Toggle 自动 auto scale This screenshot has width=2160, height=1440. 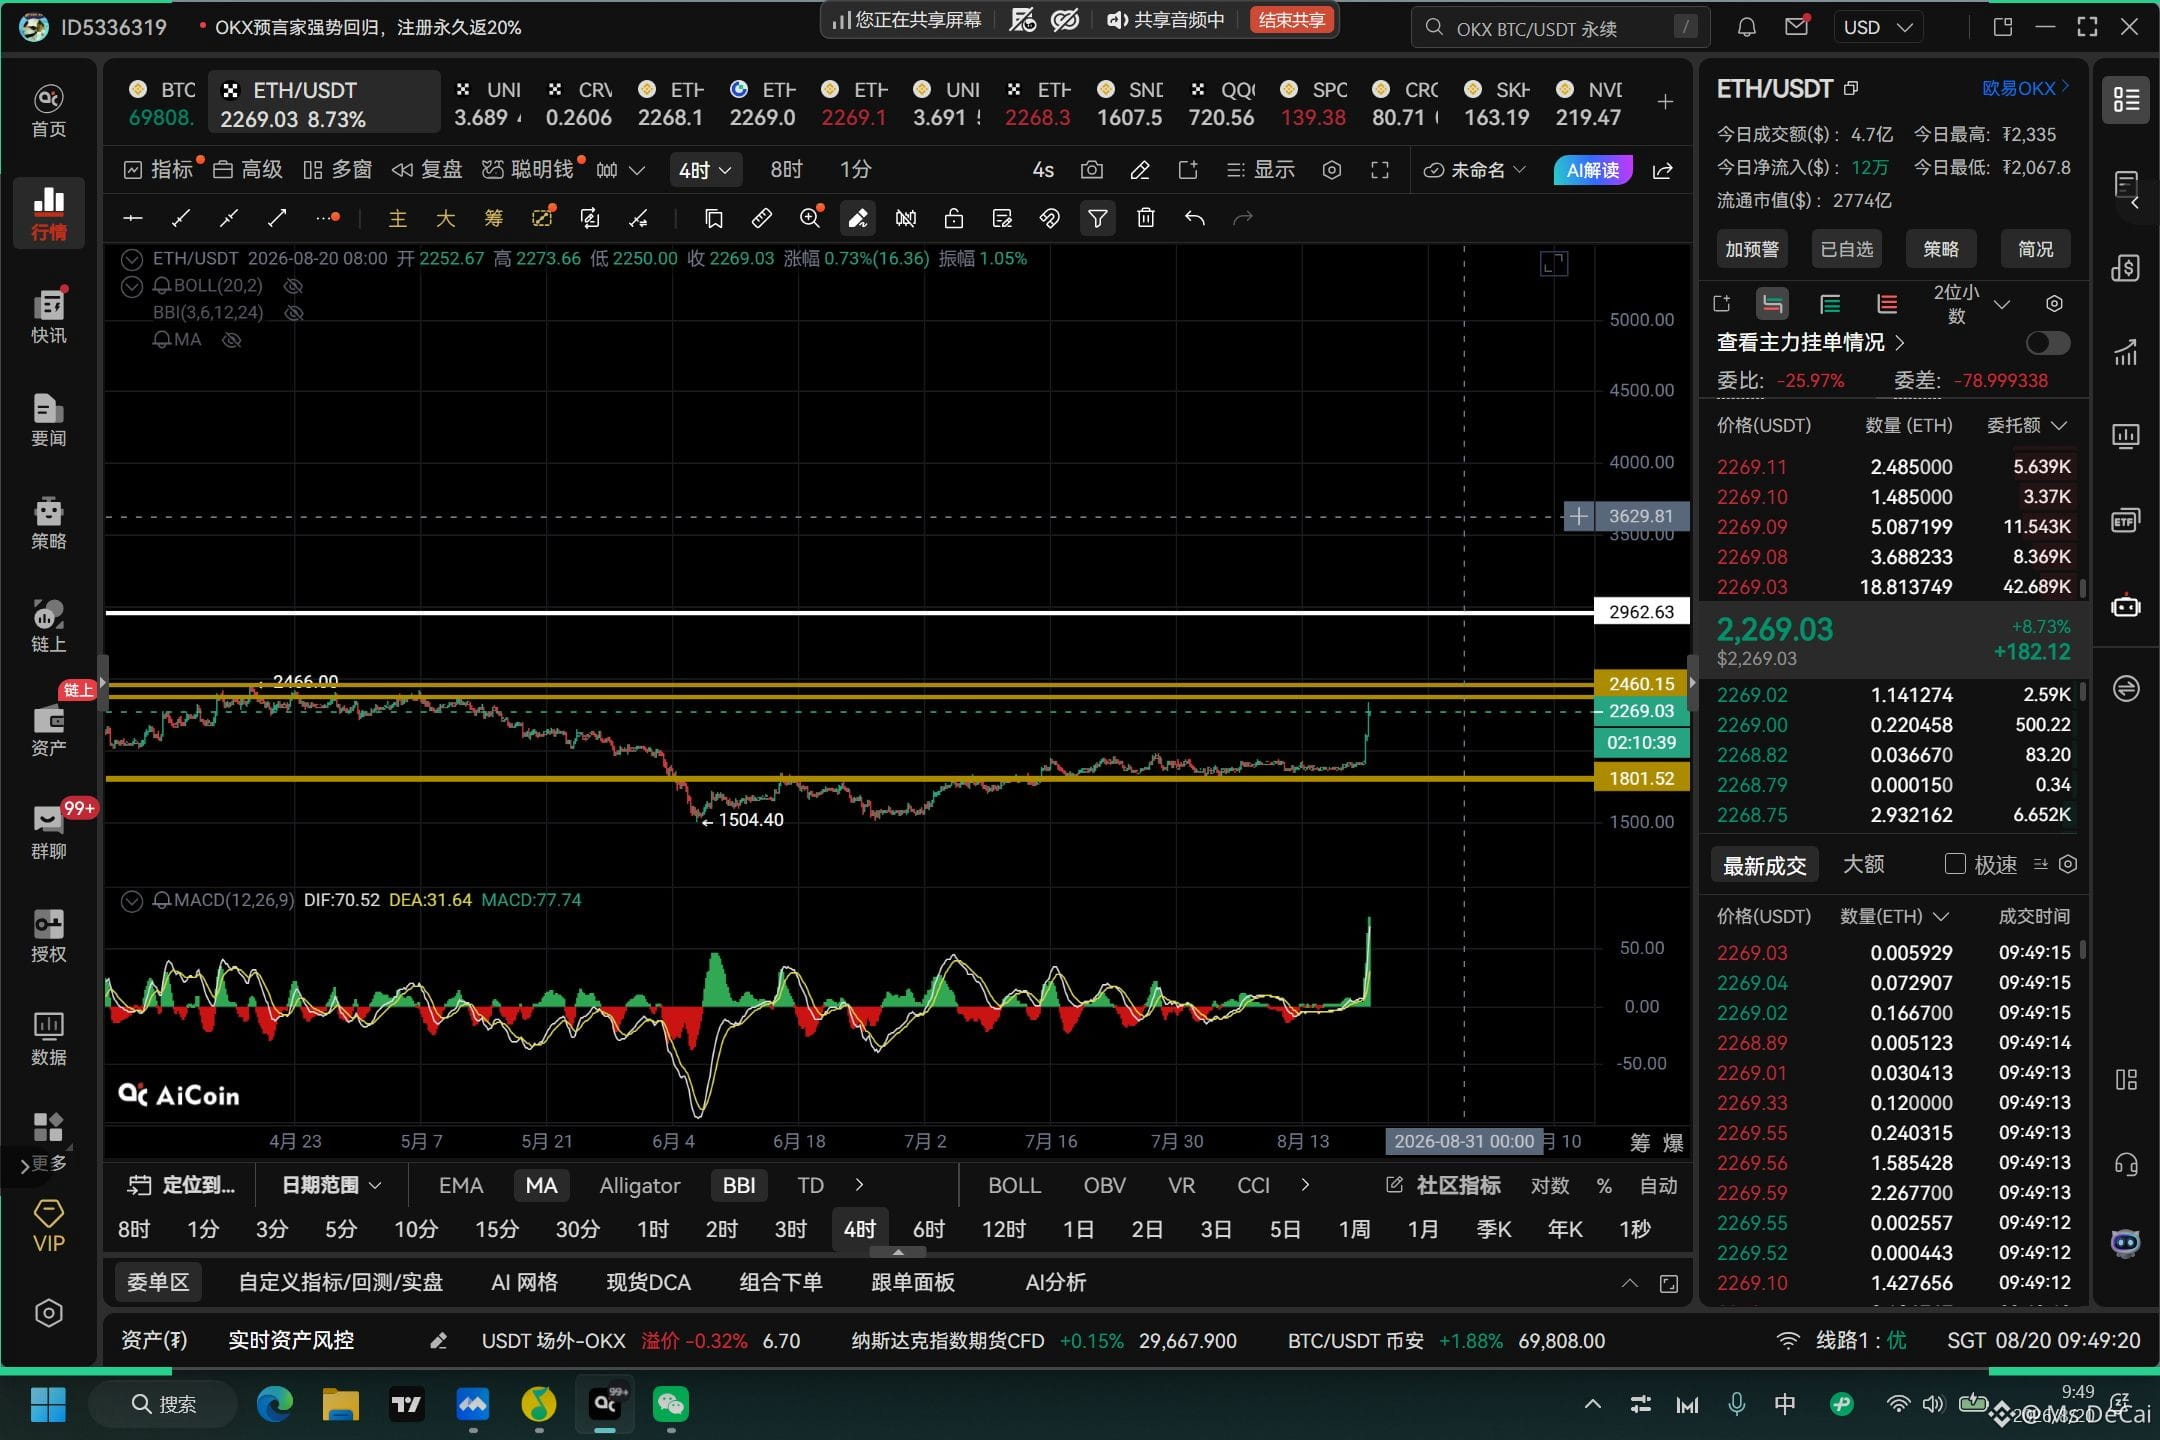click(1658, 1185)
